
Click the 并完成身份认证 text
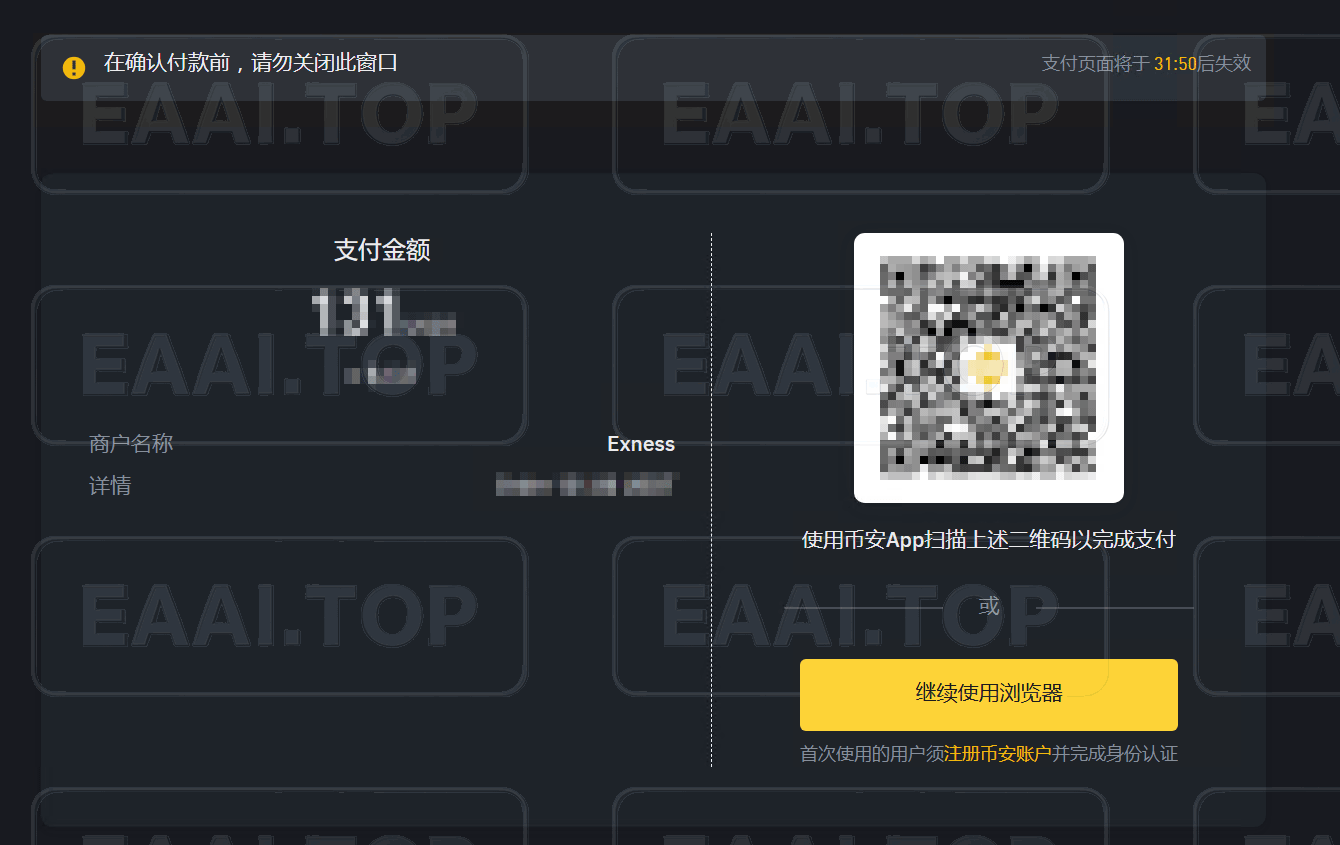click(1115, 754)
